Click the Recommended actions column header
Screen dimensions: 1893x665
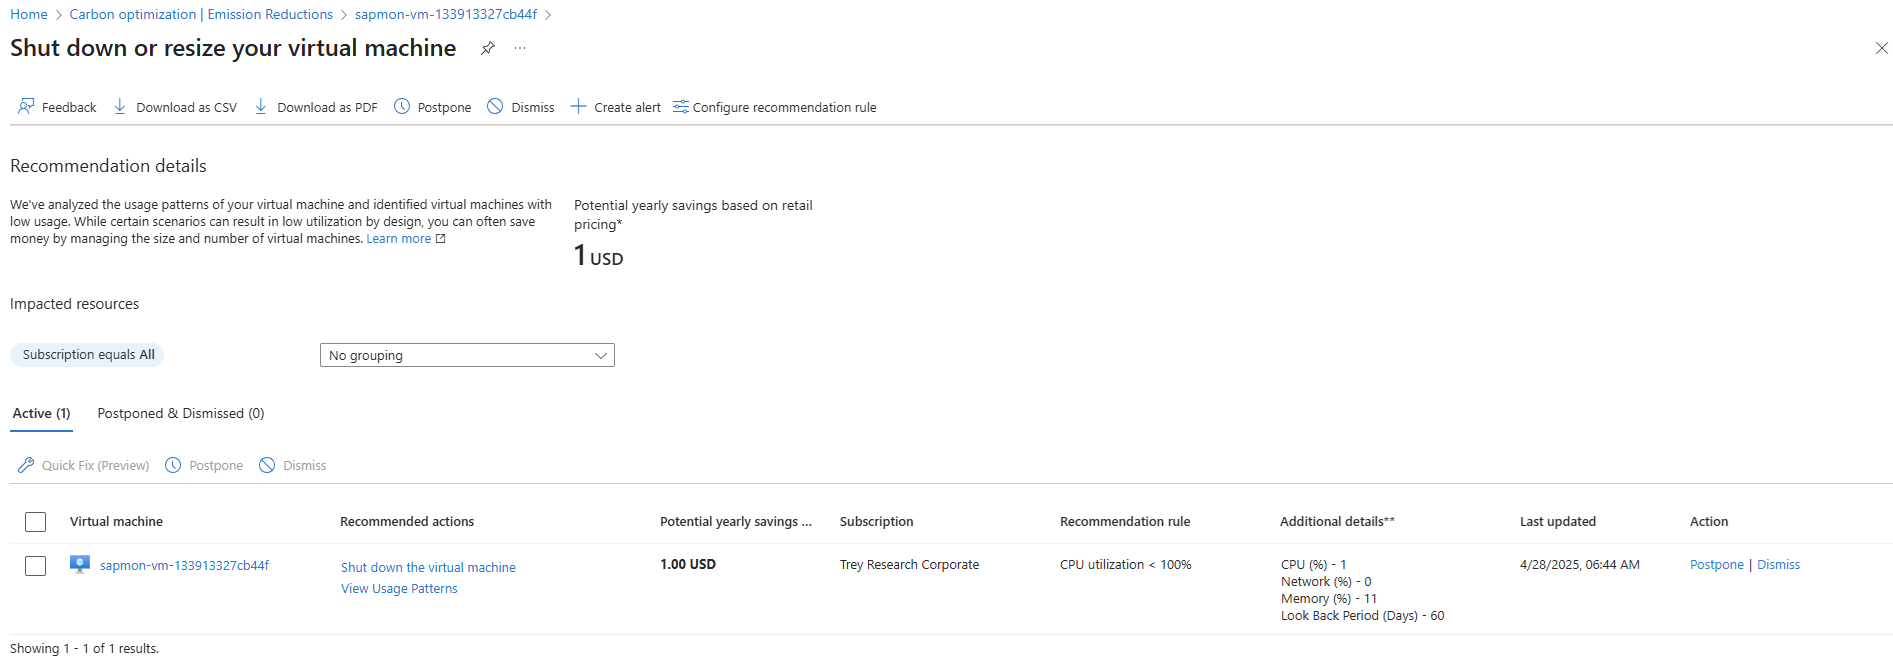407,521
